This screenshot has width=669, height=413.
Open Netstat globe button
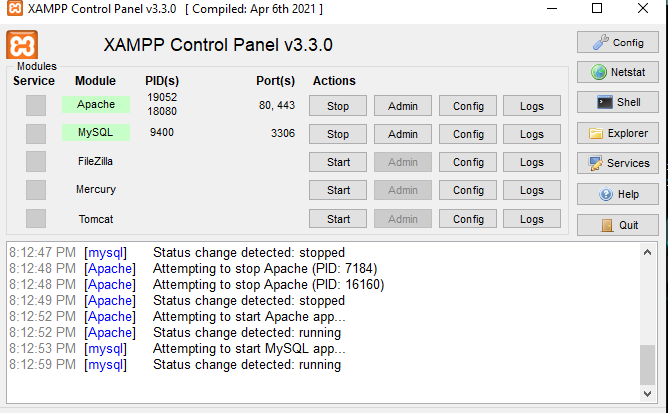pos(617,72)
